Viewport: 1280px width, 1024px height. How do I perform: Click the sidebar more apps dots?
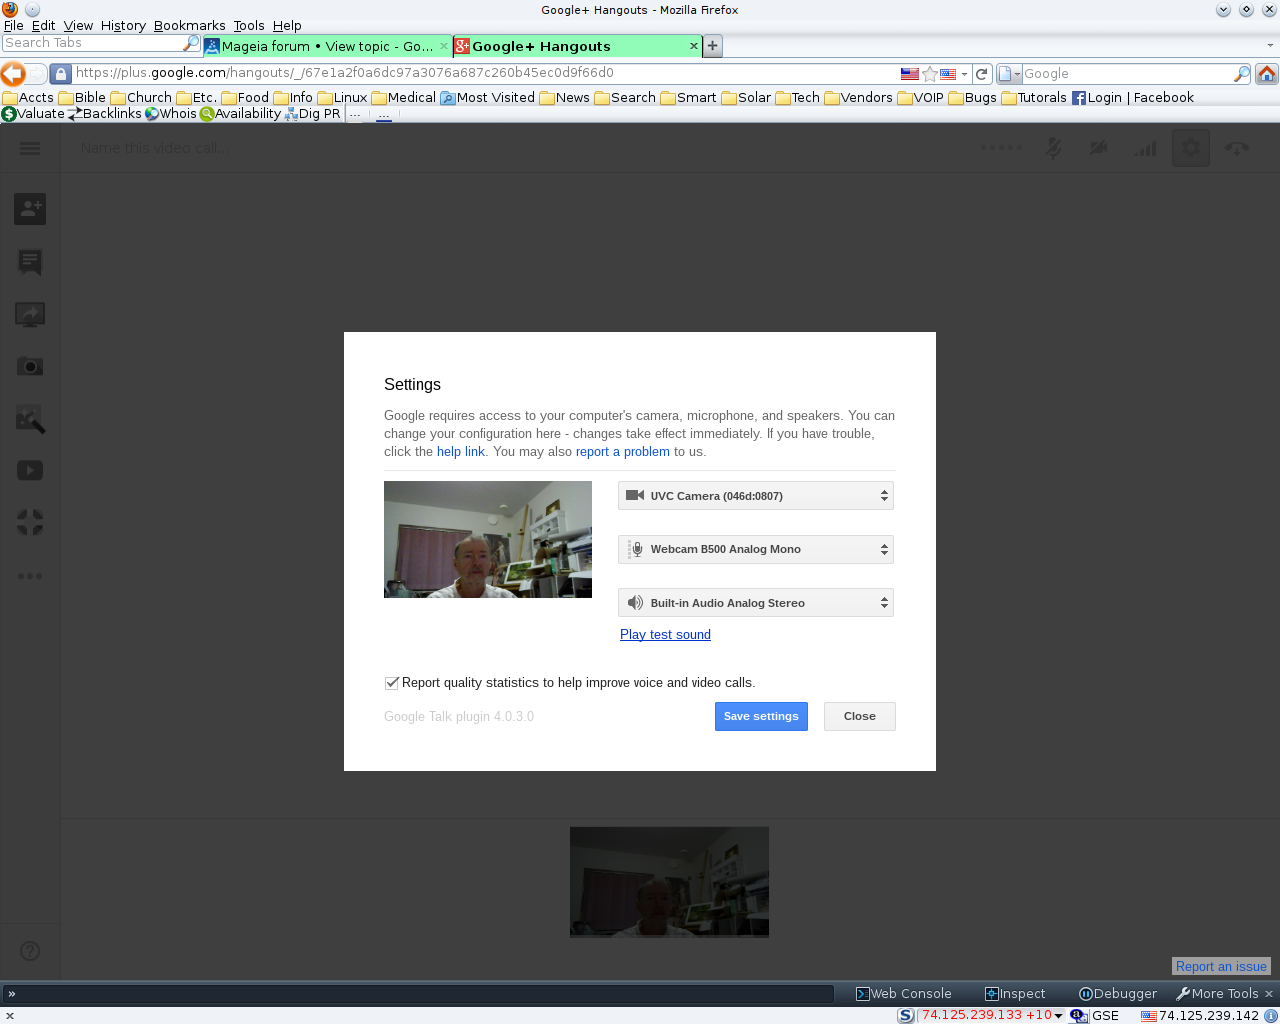click(30, 575)
